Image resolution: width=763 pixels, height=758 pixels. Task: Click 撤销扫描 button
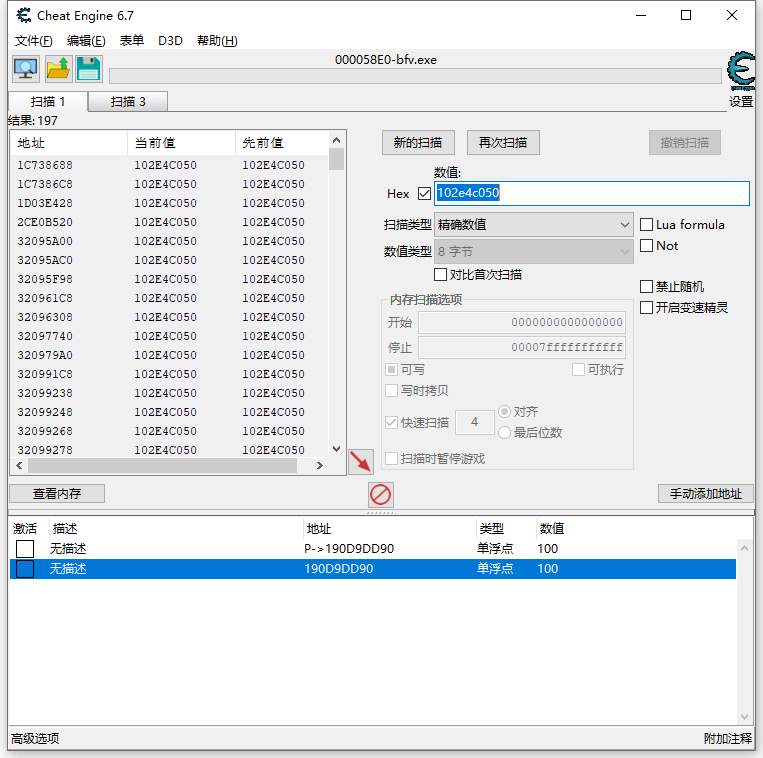[x=685, y=143]
